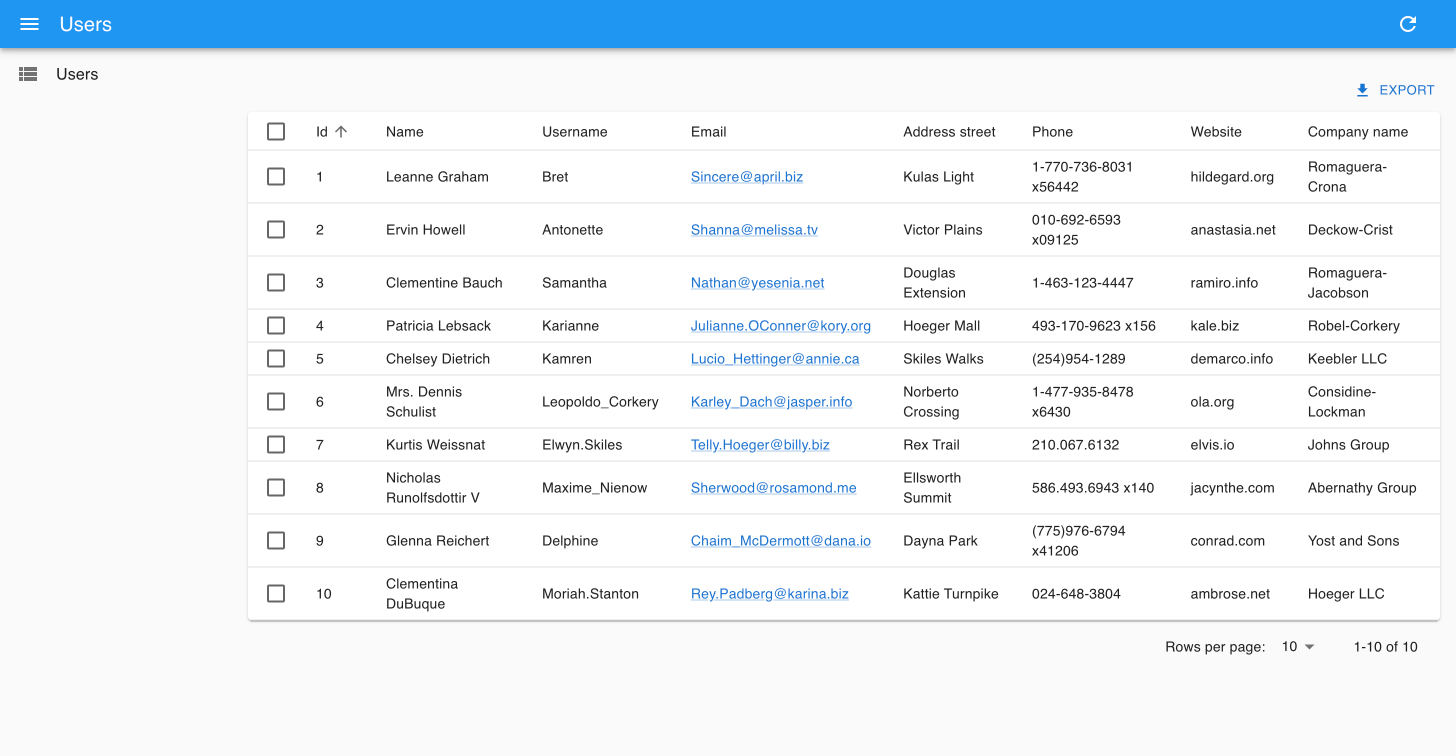Viewport: 1456px width, 756px height.
Task: Sort by the Website column header
Action: pyautogui.click(x=1216, y=131)
